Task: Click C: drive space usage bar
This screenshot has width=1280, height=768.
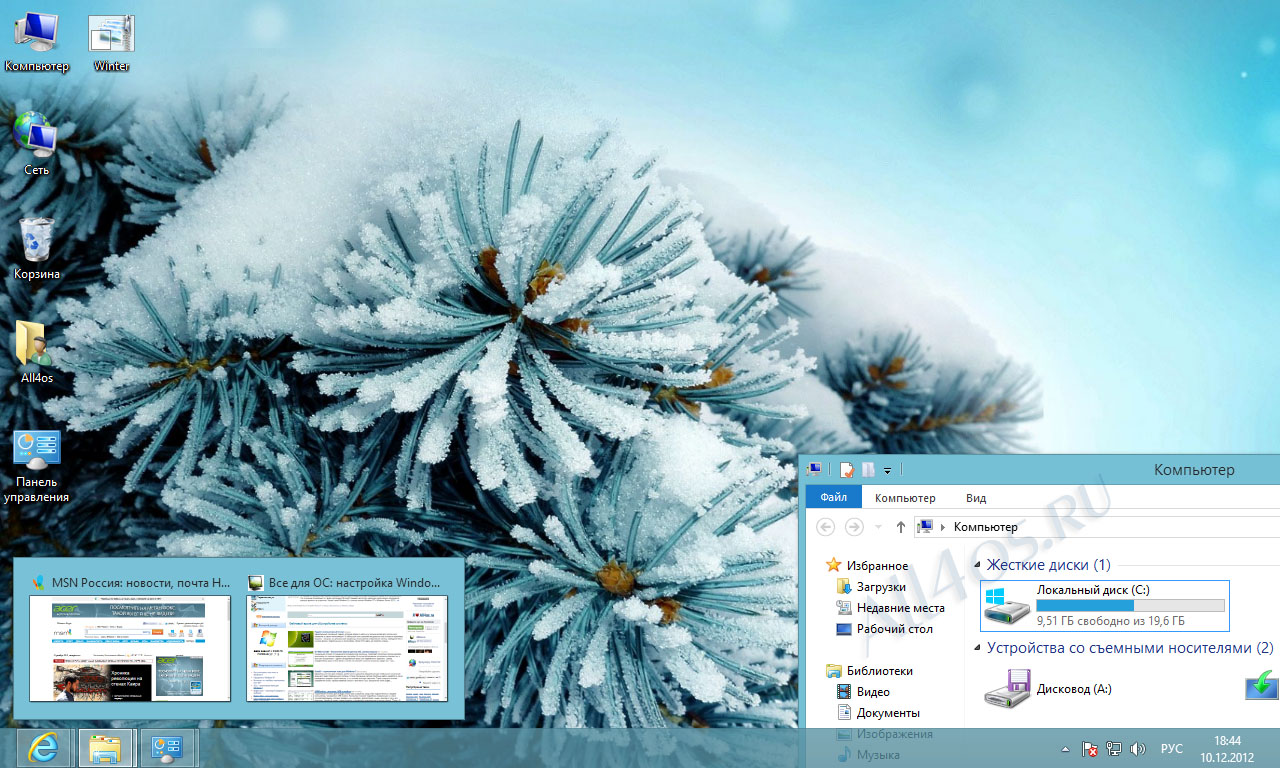Action: (1130, 605)
